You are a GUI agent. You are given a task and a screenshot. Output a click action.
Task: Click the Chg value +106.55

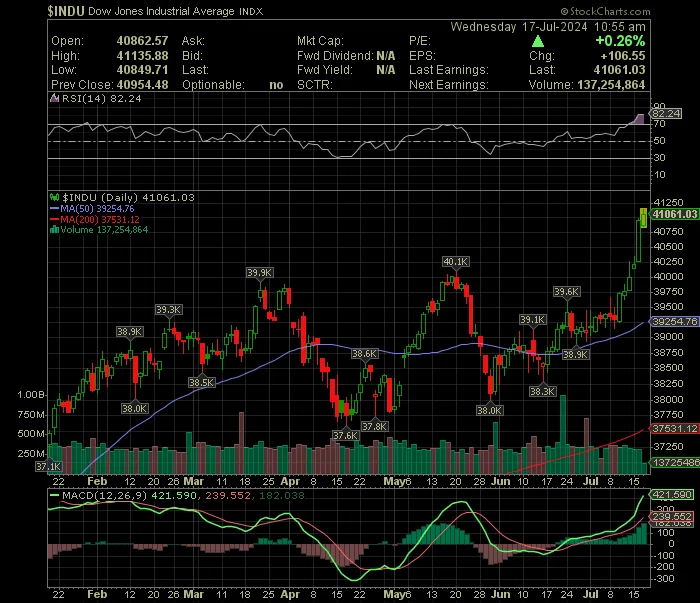[x=623, y=56]
